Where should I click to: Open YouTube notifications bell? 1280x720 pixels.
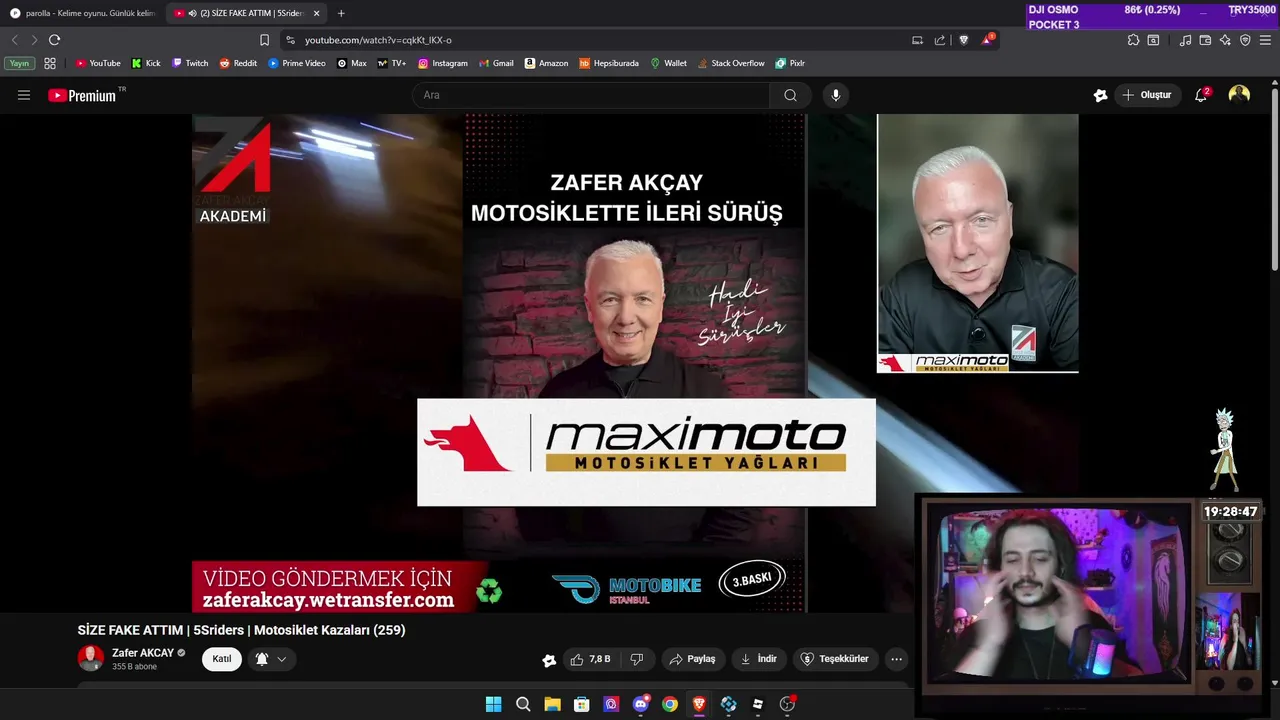[1201, 95]
